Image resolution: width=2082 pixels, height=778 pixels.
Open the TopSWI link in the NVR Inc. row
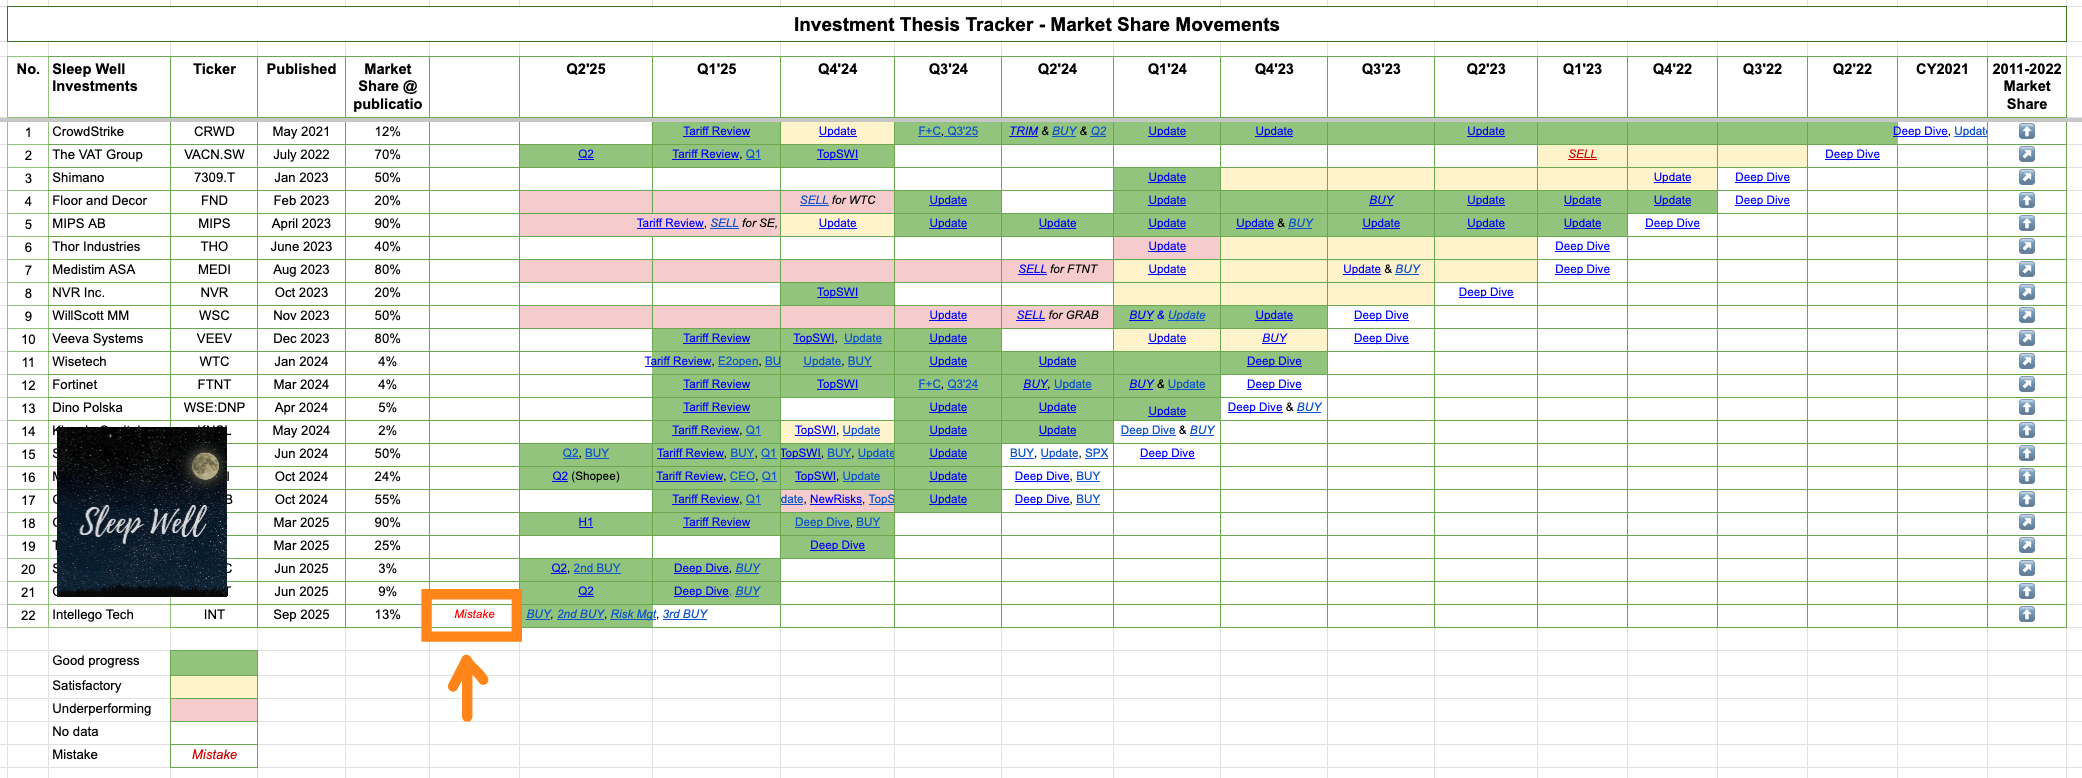coord(837,292)
